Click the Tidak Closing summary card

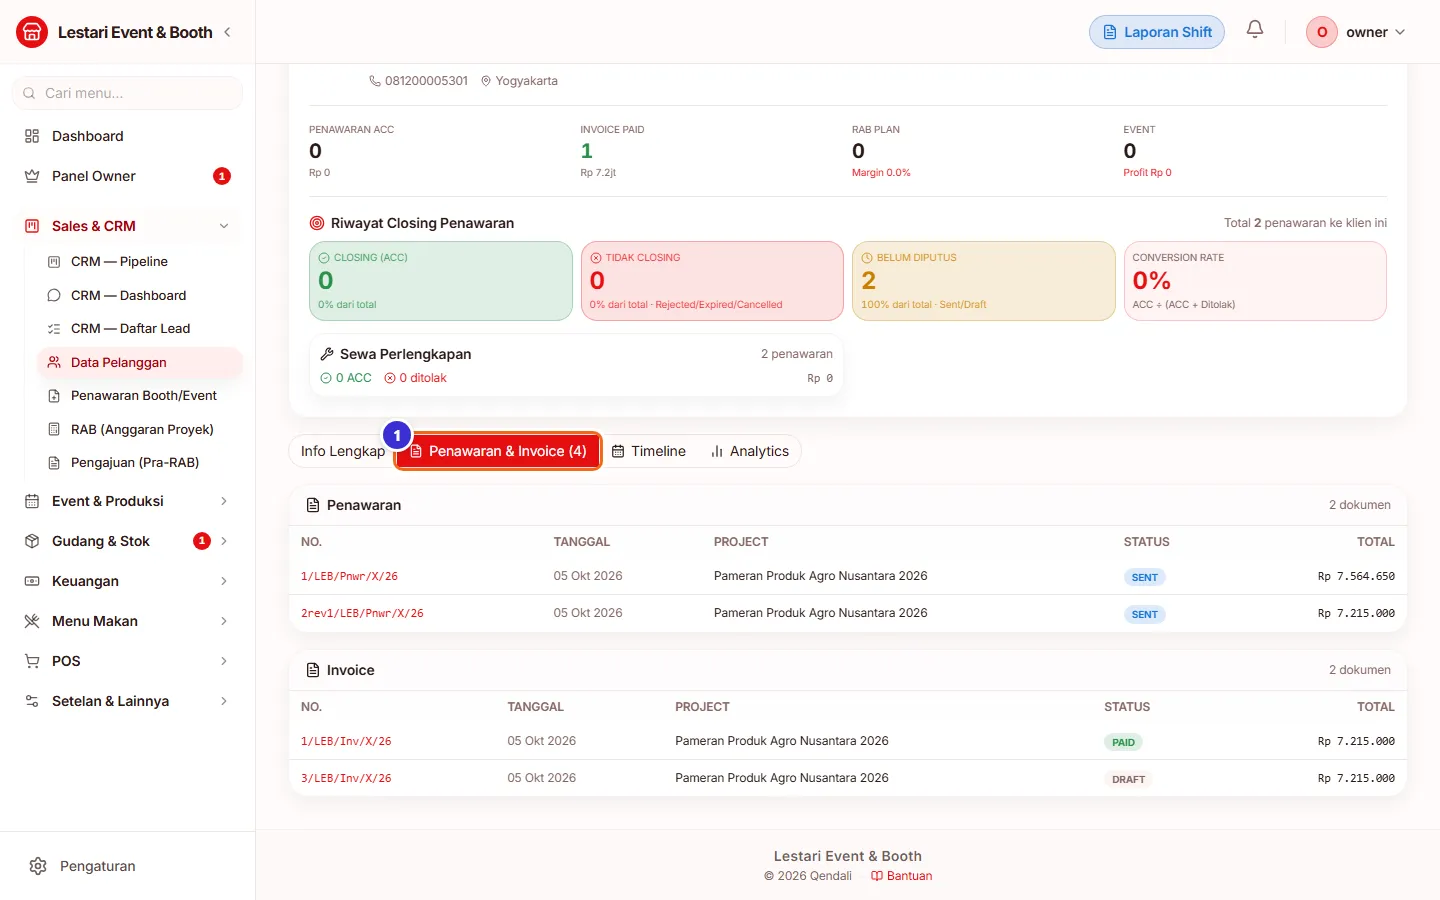(x=712, y=281)
